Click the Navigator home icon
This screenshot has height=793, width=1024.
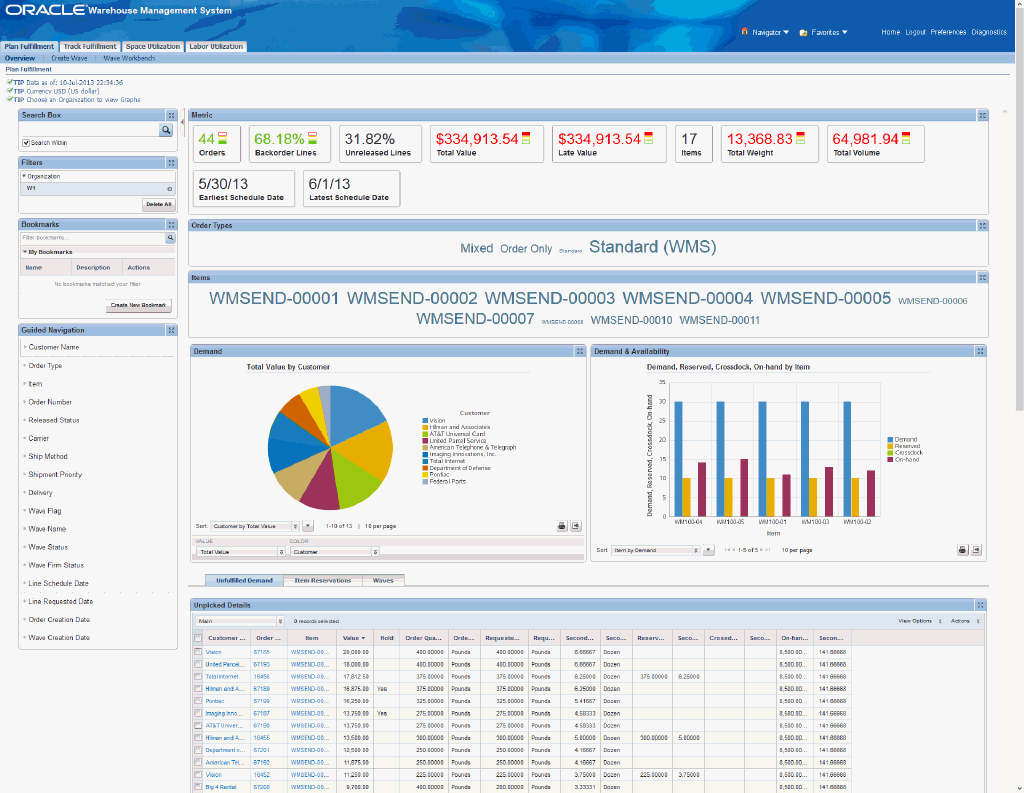(744, 31)
